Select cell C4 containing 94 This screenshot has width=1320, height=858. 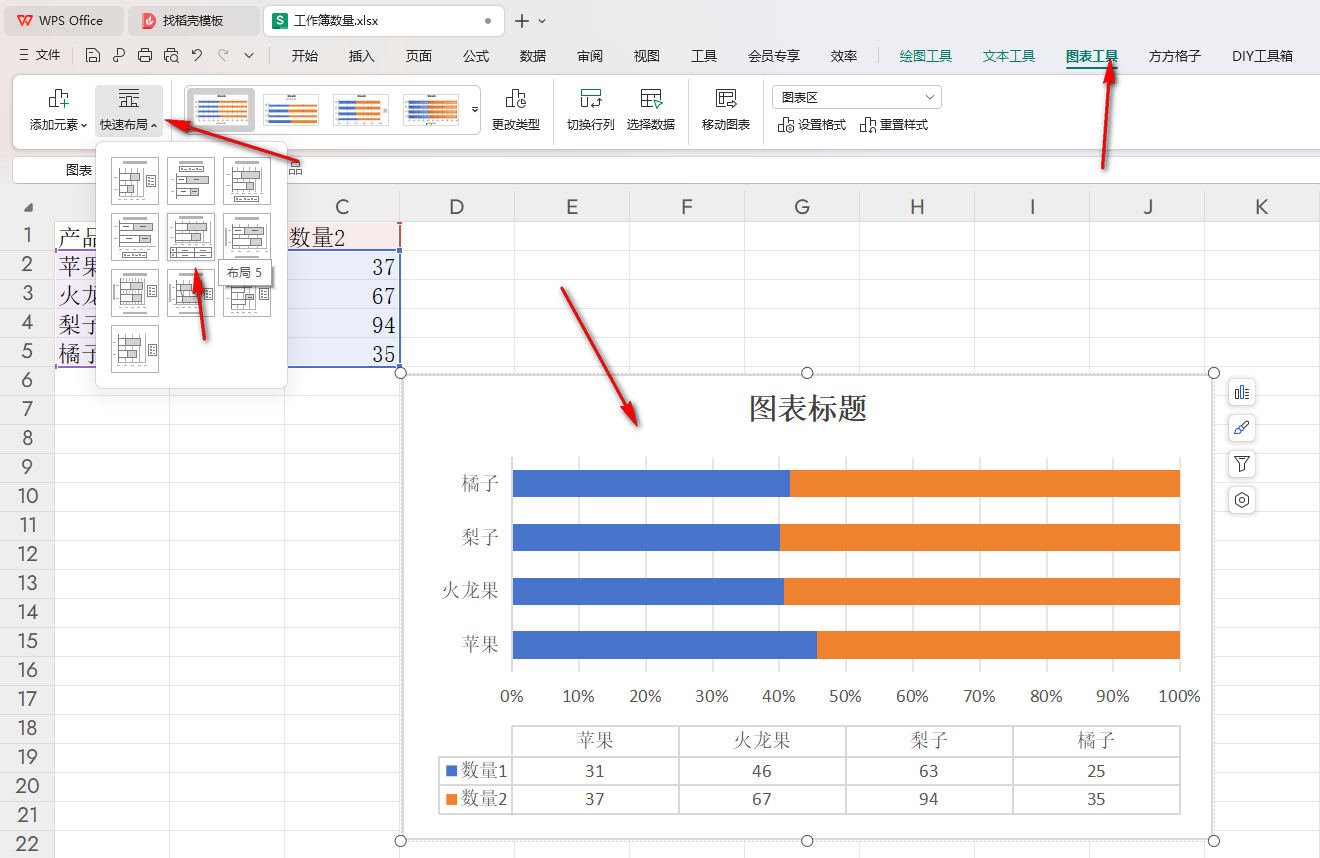point(342,325)
